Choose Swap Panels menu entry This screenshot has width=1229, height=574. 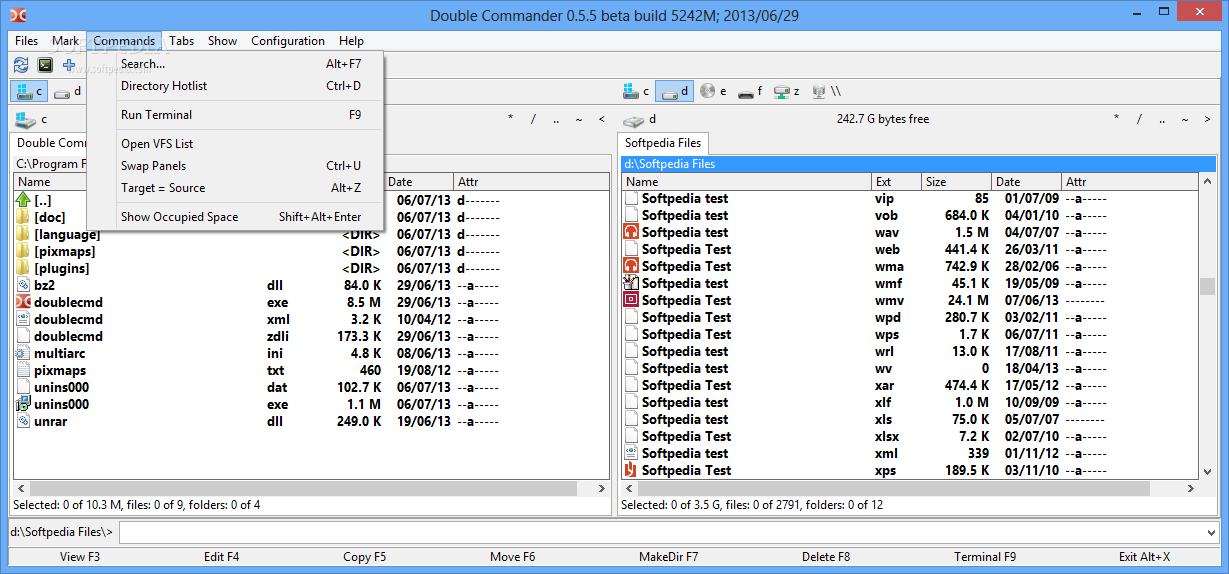pyautogui.click(x=236, y=166)
